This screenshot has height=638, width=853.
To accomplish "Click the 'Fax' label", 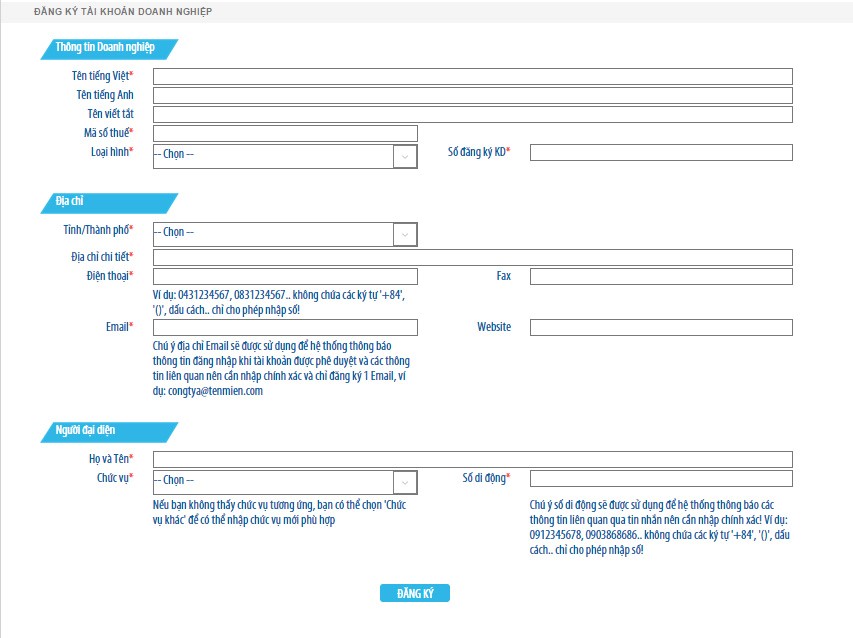I will (504, 276).
